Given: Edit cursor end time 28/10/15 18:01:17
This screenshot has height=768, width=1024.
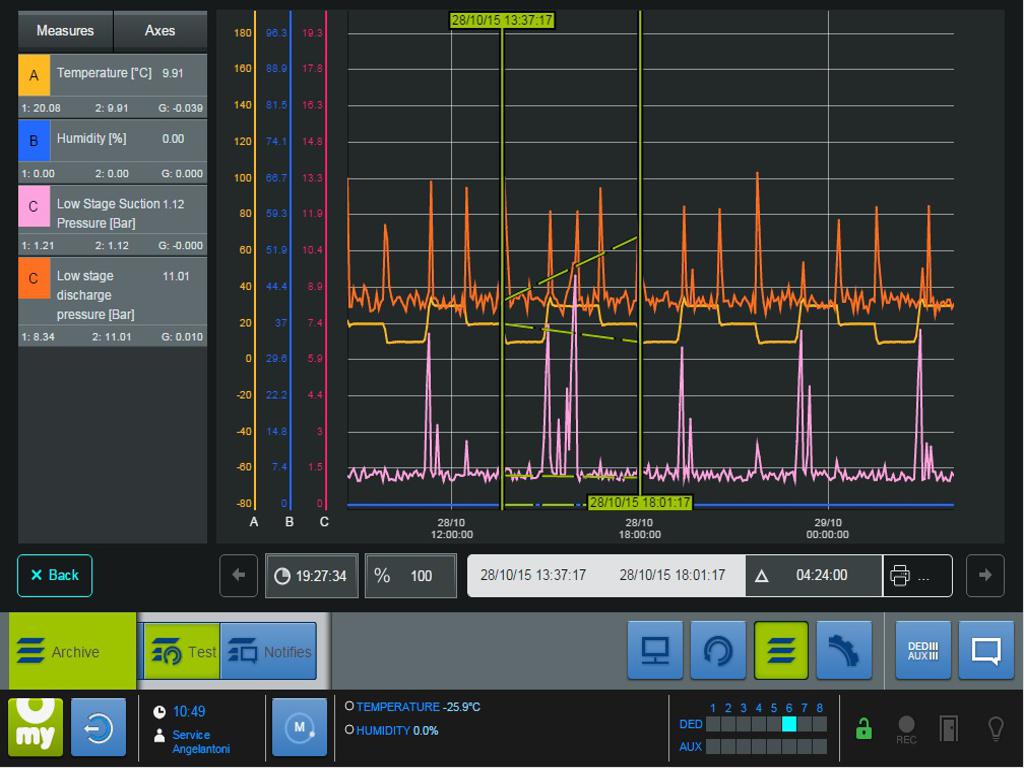Looking at the screenshot, I should pos(672,575).
